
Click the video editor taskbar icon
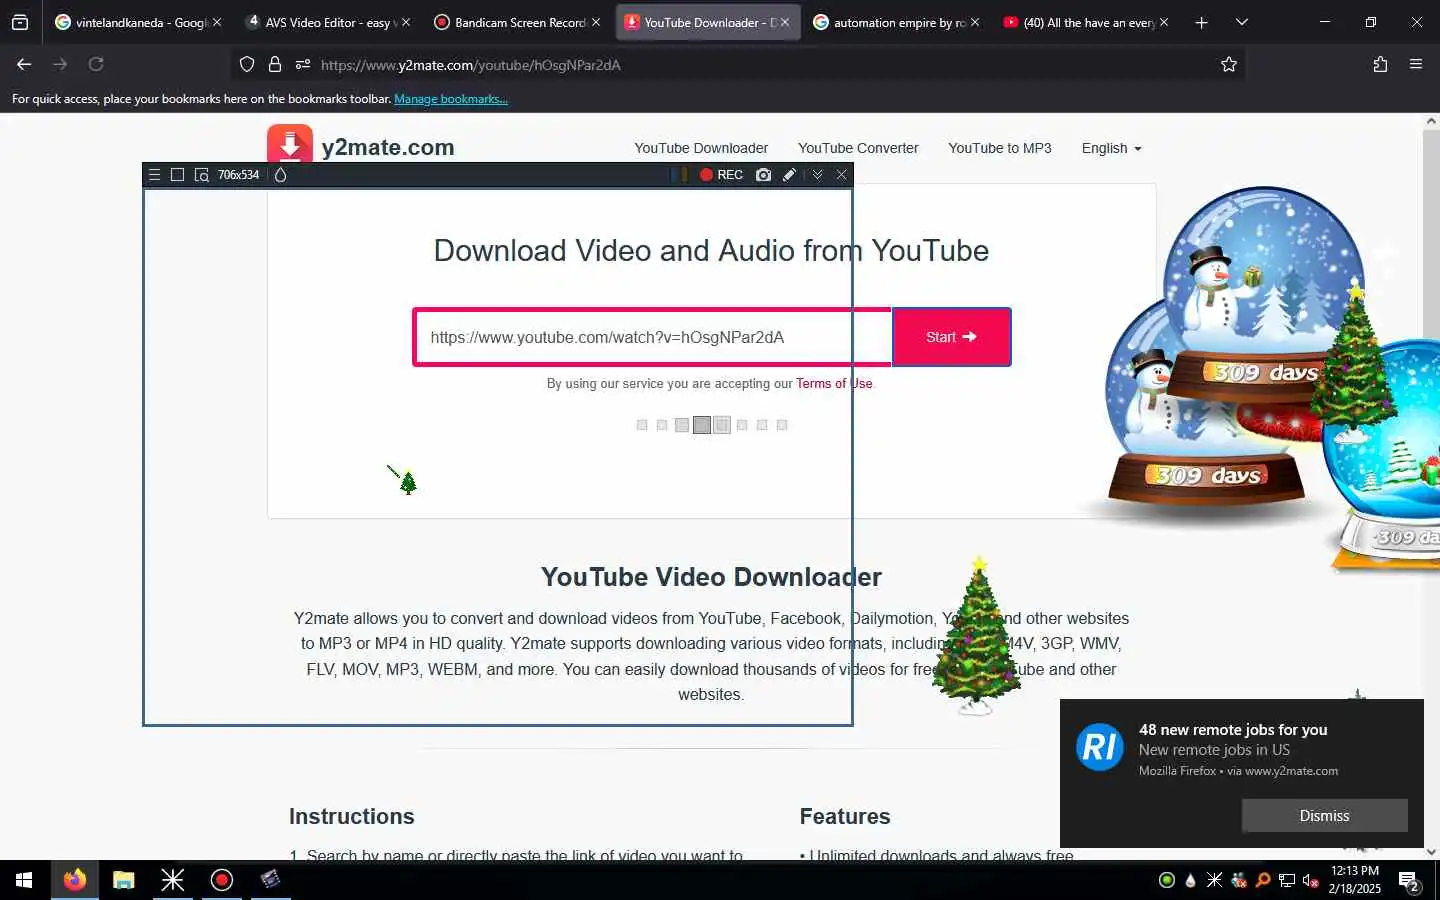click(x=270, y=880)
